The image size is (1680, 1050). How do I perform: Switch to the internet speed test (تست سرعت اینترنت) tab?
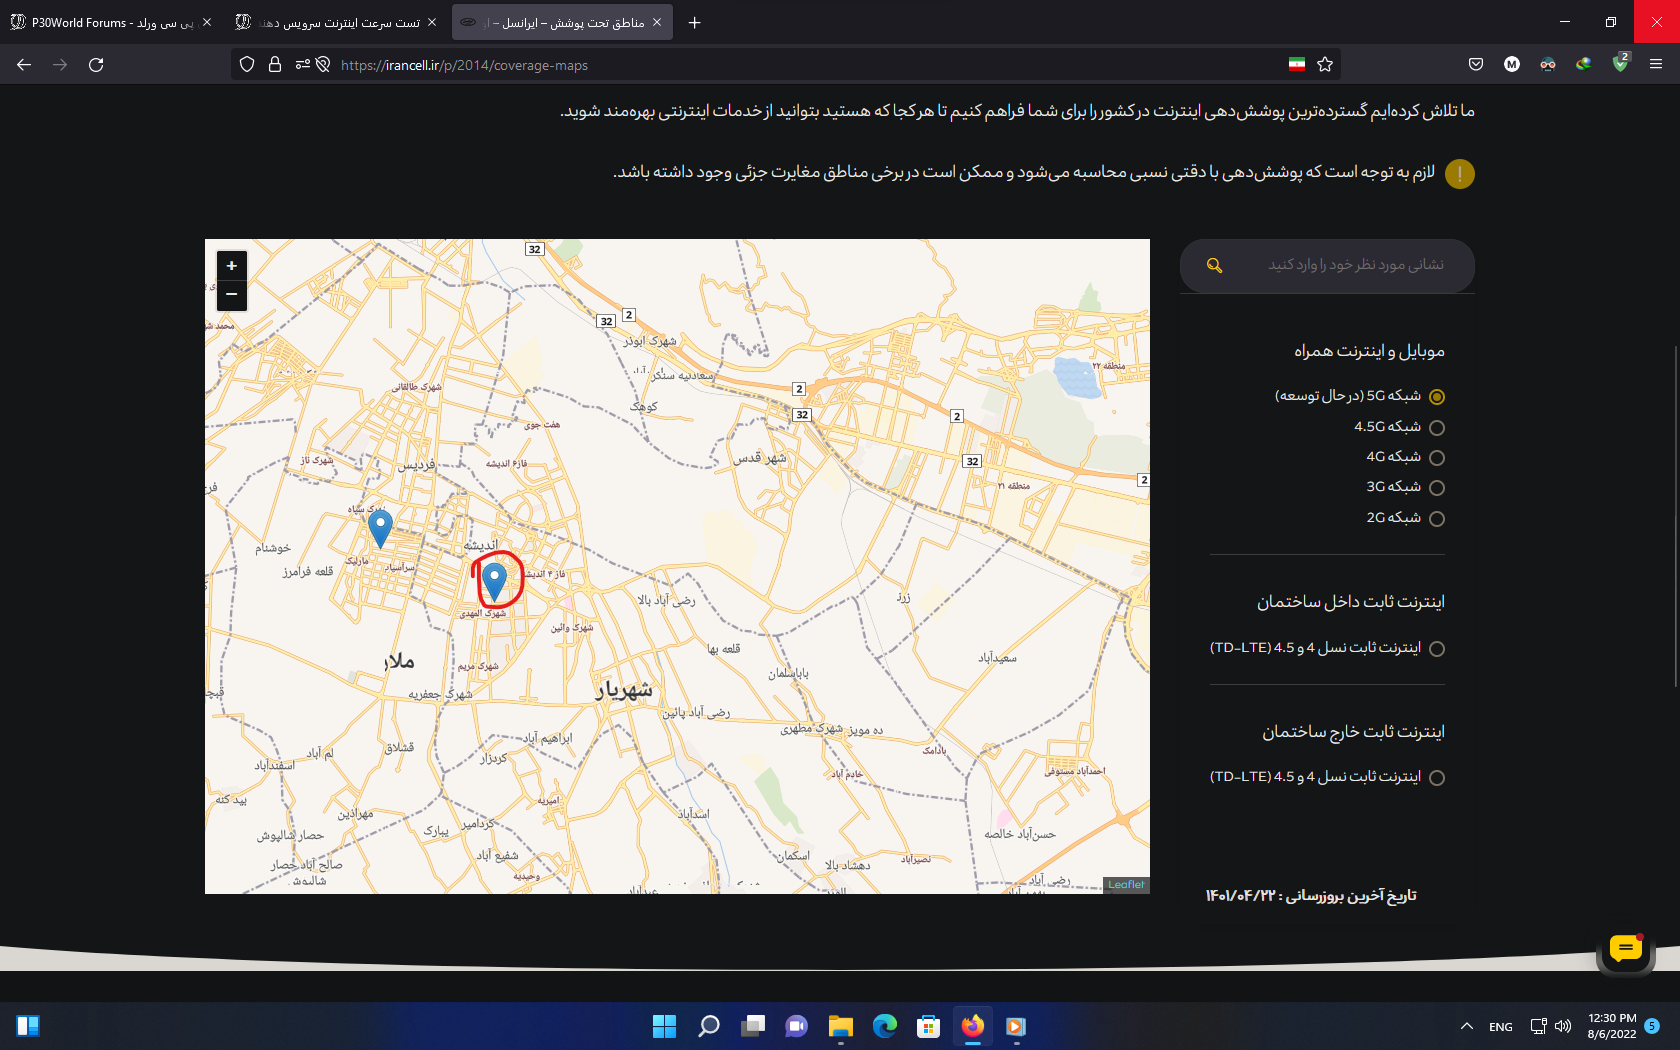[x=336, y=22]
